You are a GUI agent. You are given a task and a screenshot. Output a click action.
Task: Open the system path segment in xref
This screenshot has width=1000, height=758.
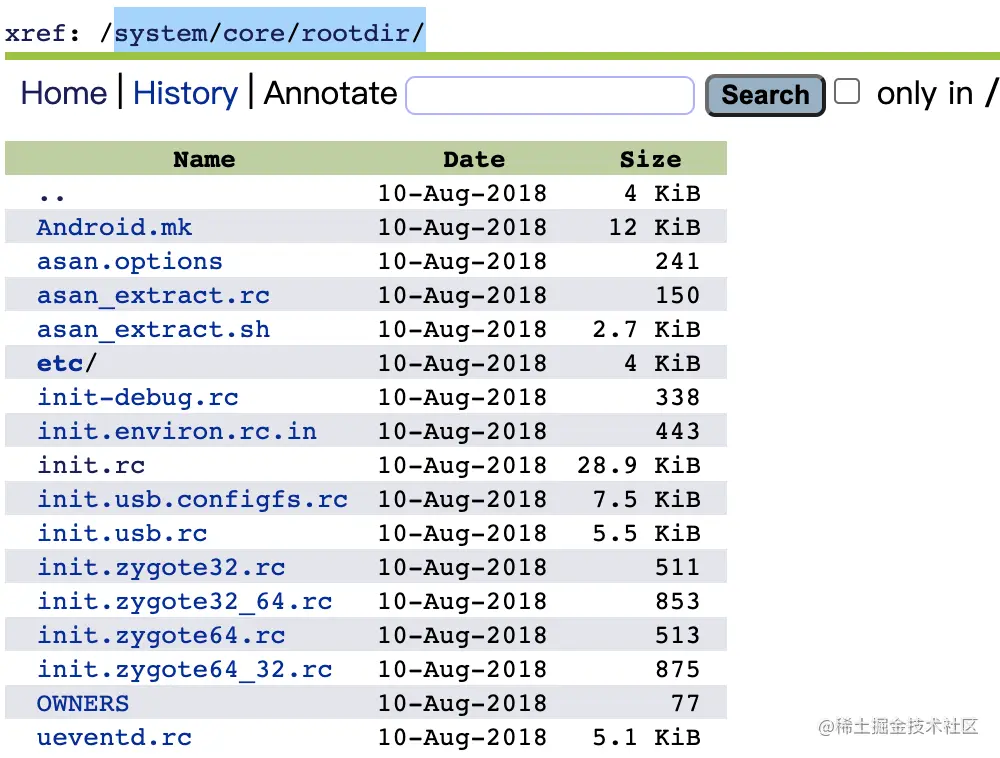click(x=161, y=33)
